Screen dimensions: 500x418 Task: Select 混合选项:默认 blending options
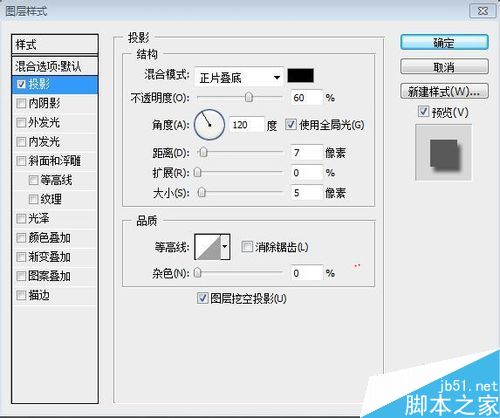tap(55, 66)
